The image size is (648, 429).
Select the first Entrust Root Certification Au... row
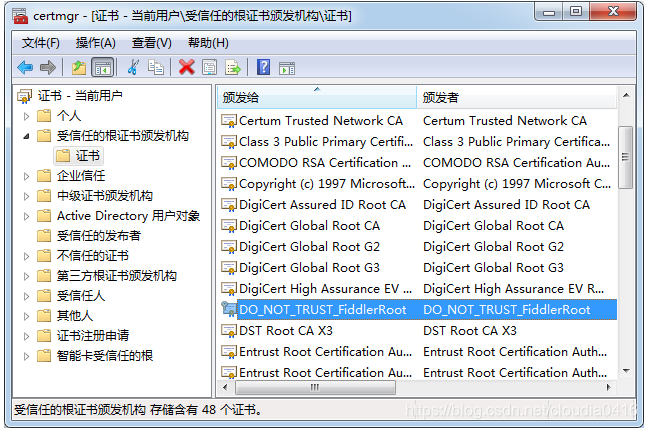pyautogui.click(x=417, y=352)
